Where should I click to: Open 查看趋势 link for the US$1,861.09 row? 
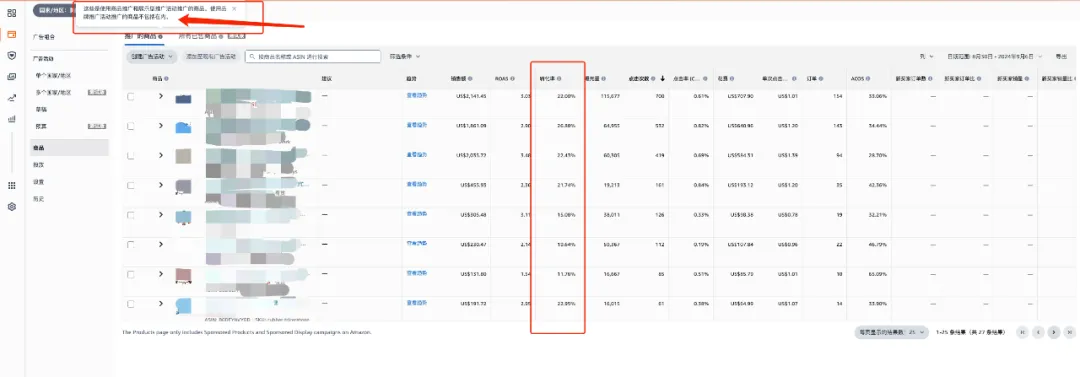pyautogui.click(x=416, y=125)
